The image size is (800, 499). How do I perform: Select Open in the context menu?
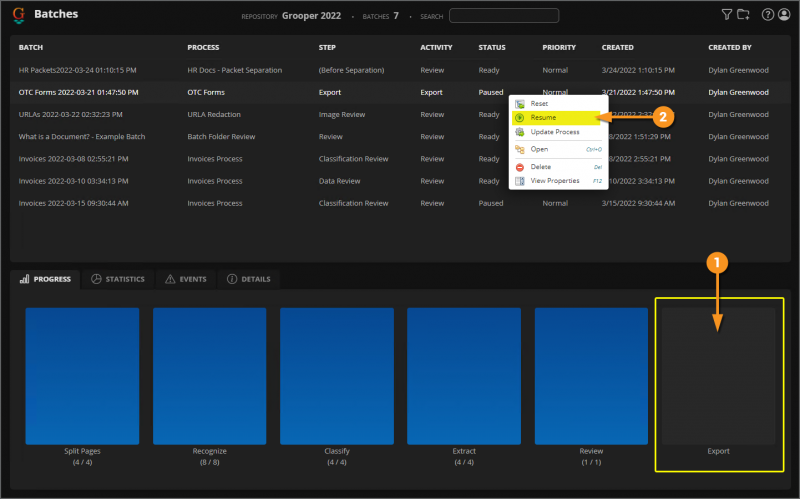pos(540,149)
